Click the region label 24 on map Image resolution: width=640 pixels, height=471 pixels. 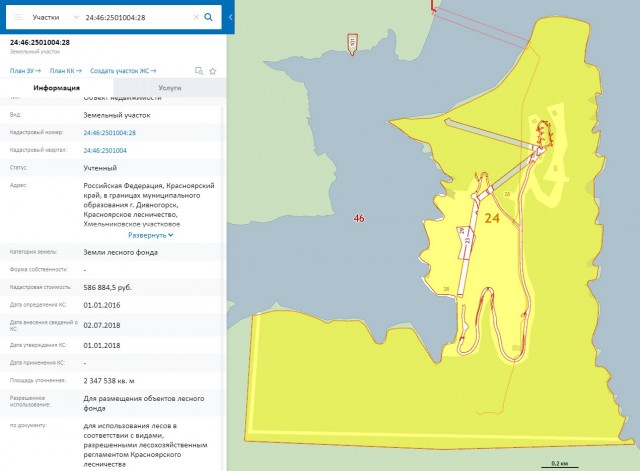coord(492,218)
